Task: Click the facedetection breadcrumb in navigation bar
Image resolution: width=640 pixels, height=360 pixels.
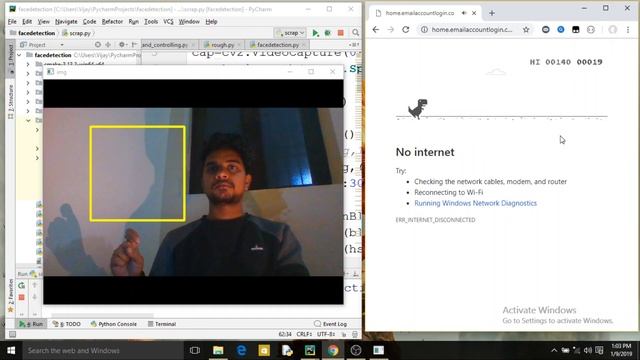Action: [x=32, y=33]
